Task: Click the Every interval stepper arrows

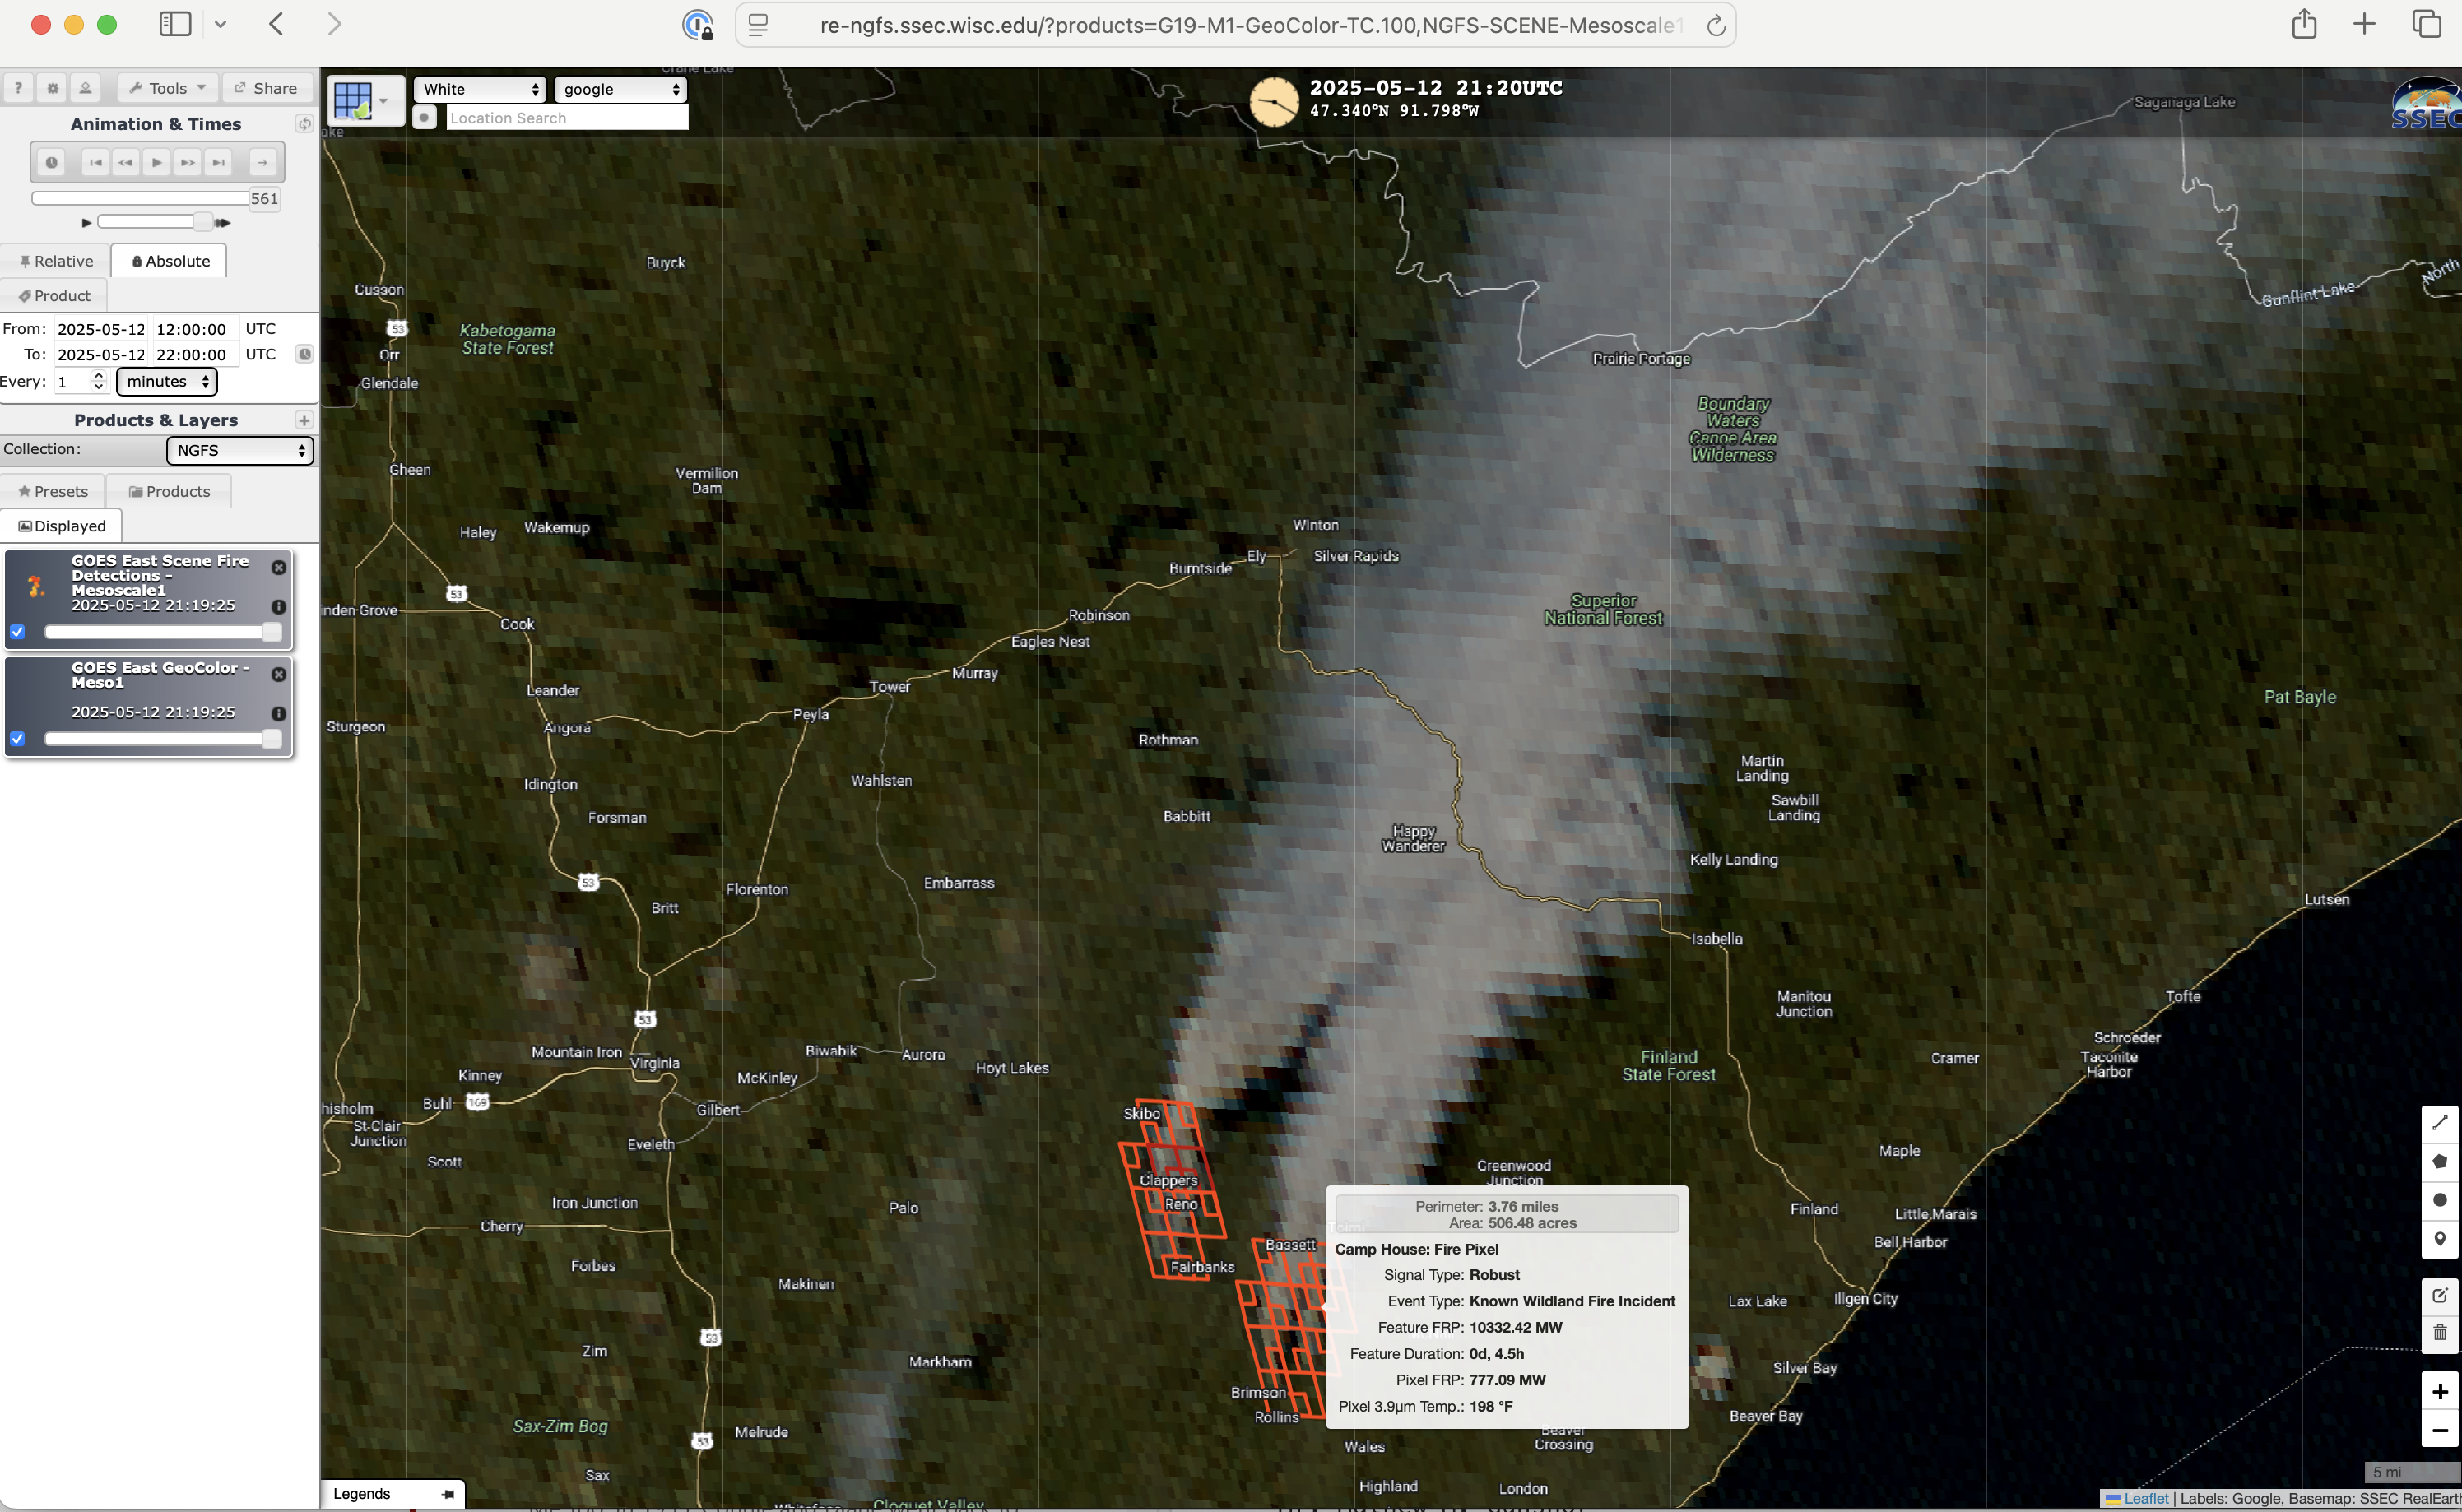Action: [98, 381]
